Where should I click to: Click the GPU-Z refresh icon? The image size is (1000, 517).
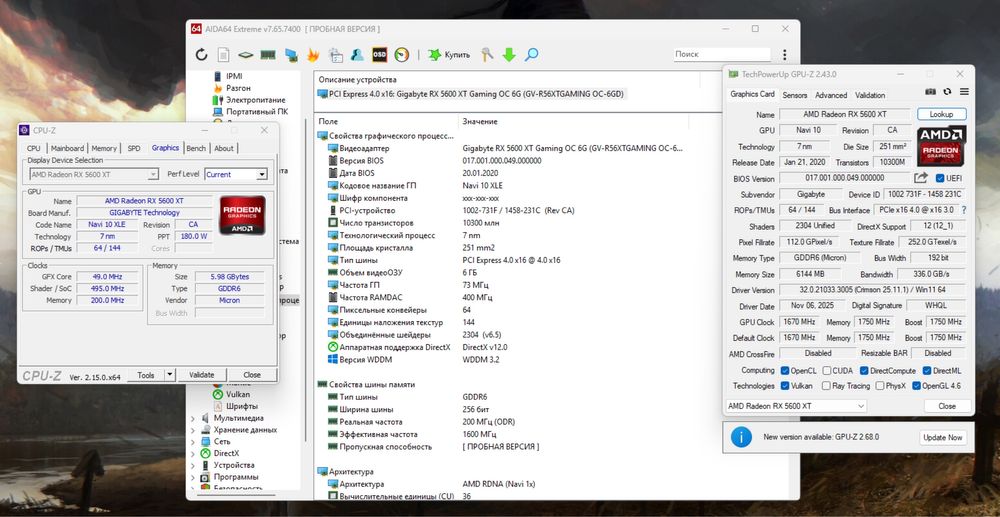pyautogui.click(x=947, y=92)
